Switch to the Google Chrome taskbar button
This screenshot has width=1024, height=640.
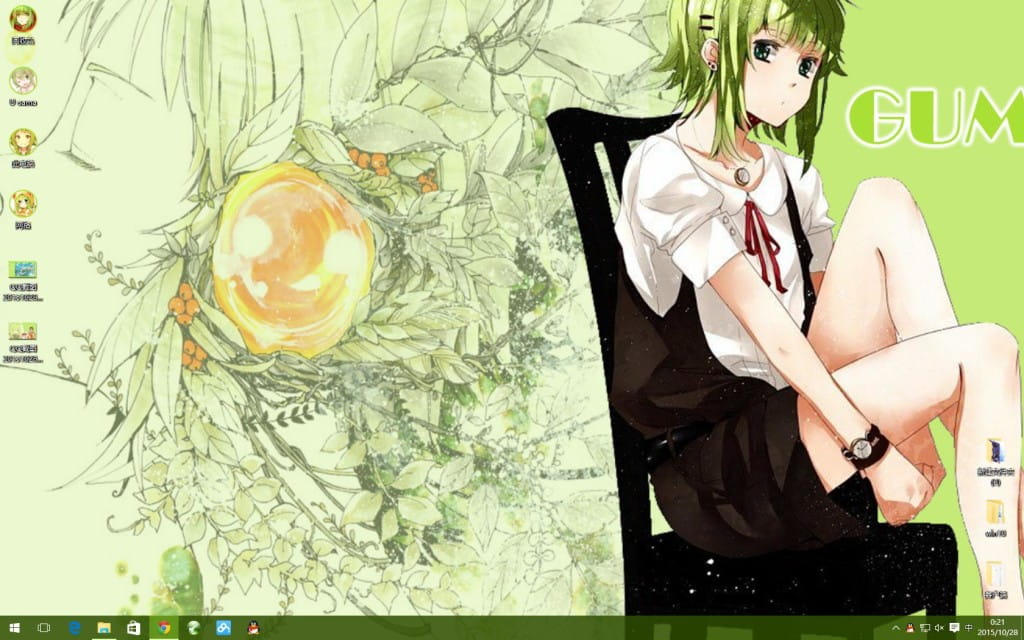tap(163, 628)
